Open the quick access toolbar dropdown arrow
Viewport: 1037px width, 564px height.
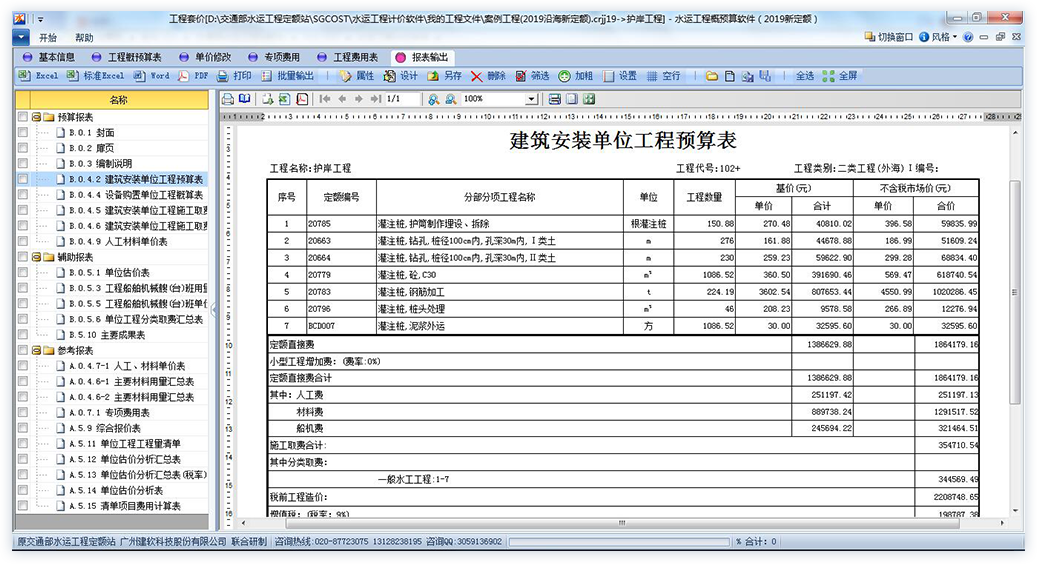pos(40,19)
